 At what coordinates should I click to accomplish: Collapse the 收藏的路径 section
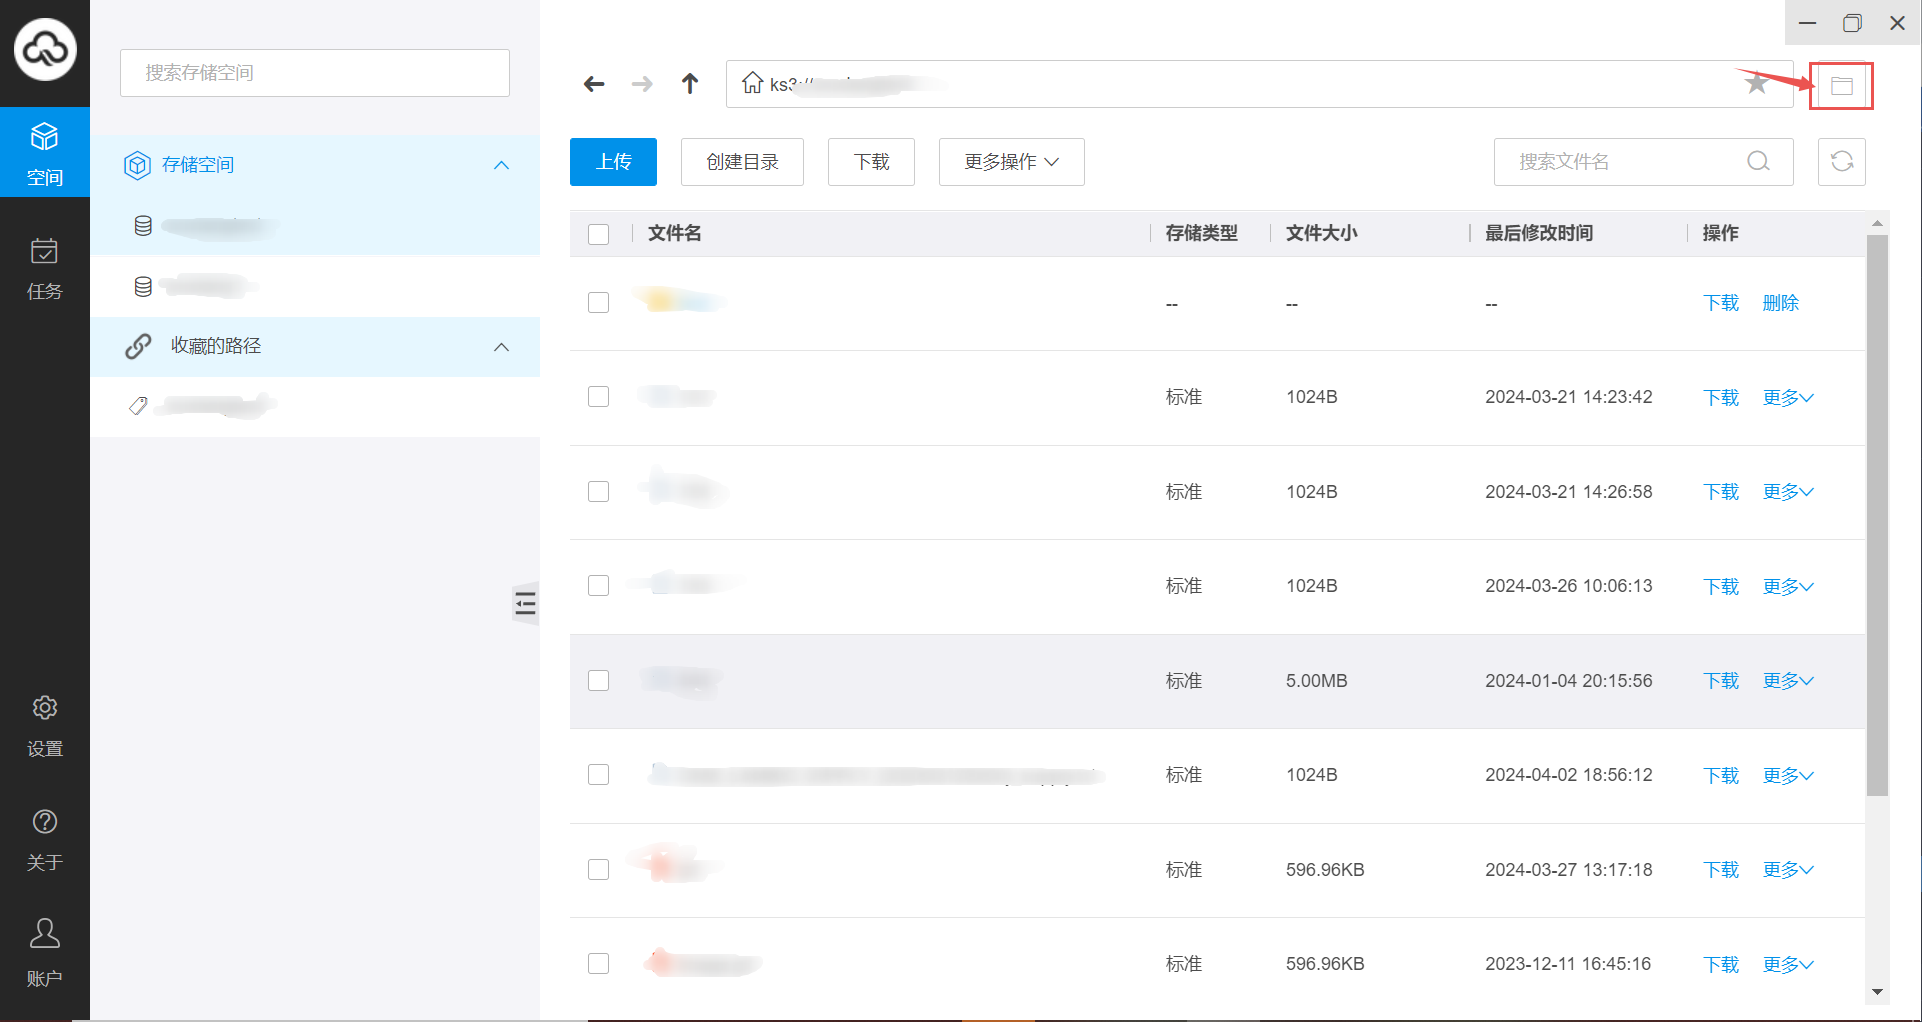coord(501,347)
